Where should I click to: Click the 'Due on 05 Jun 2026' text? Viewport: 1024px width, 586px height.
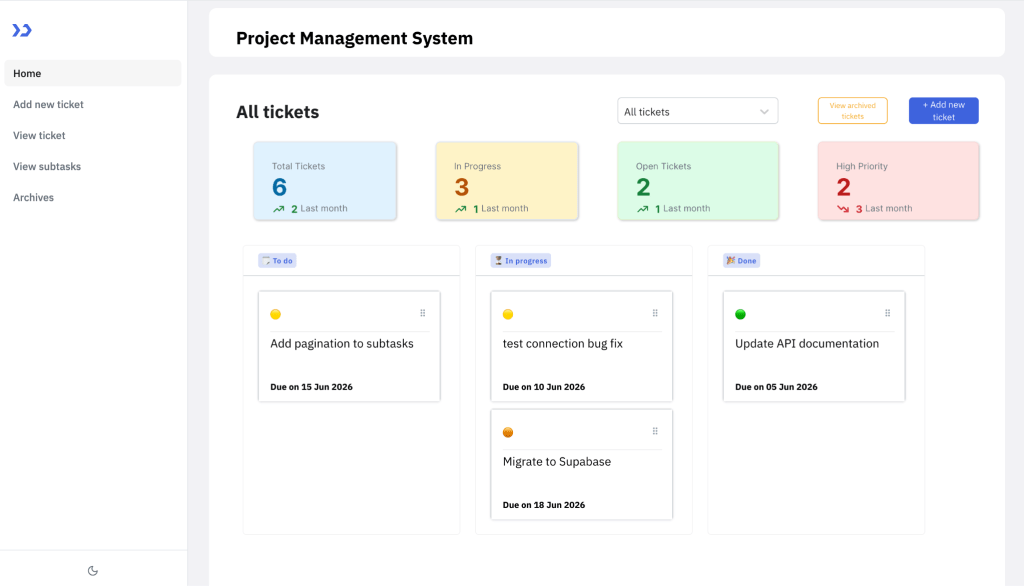[x=776, y=387]
